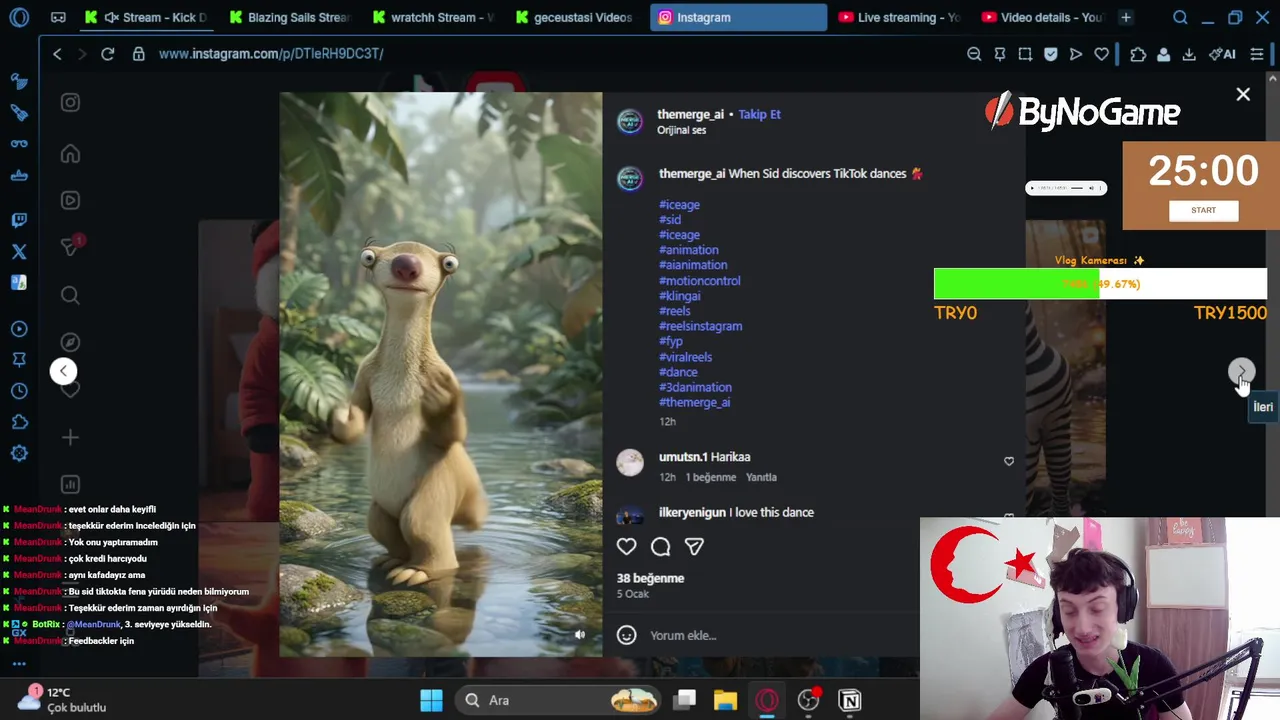
Task: Open Instagram direct messages icon
Action: tap(70, 246)
